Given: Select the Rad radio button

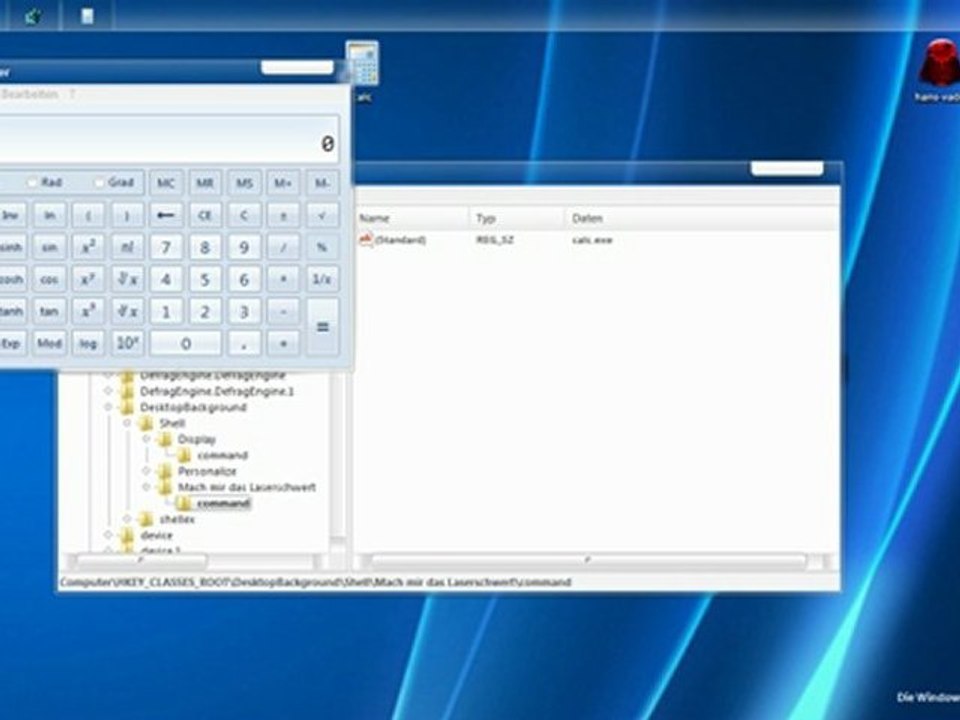Looking at the screenshot, I should [x=32, y=182].
